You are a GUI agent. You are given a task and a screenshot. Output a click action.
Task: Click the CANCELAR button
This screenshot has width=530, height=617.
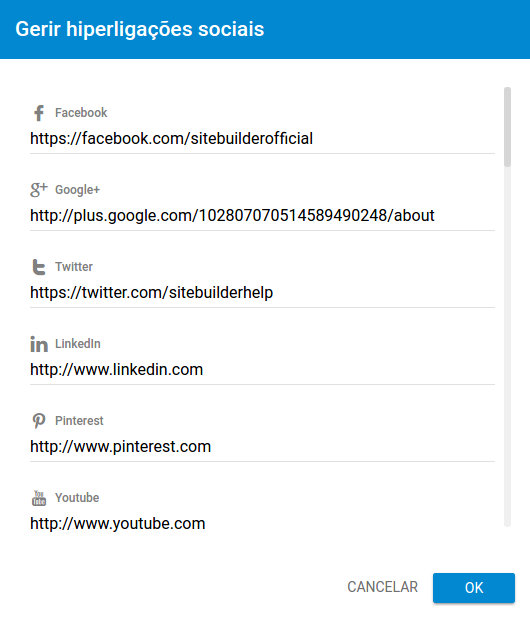(x=382, y=587)
